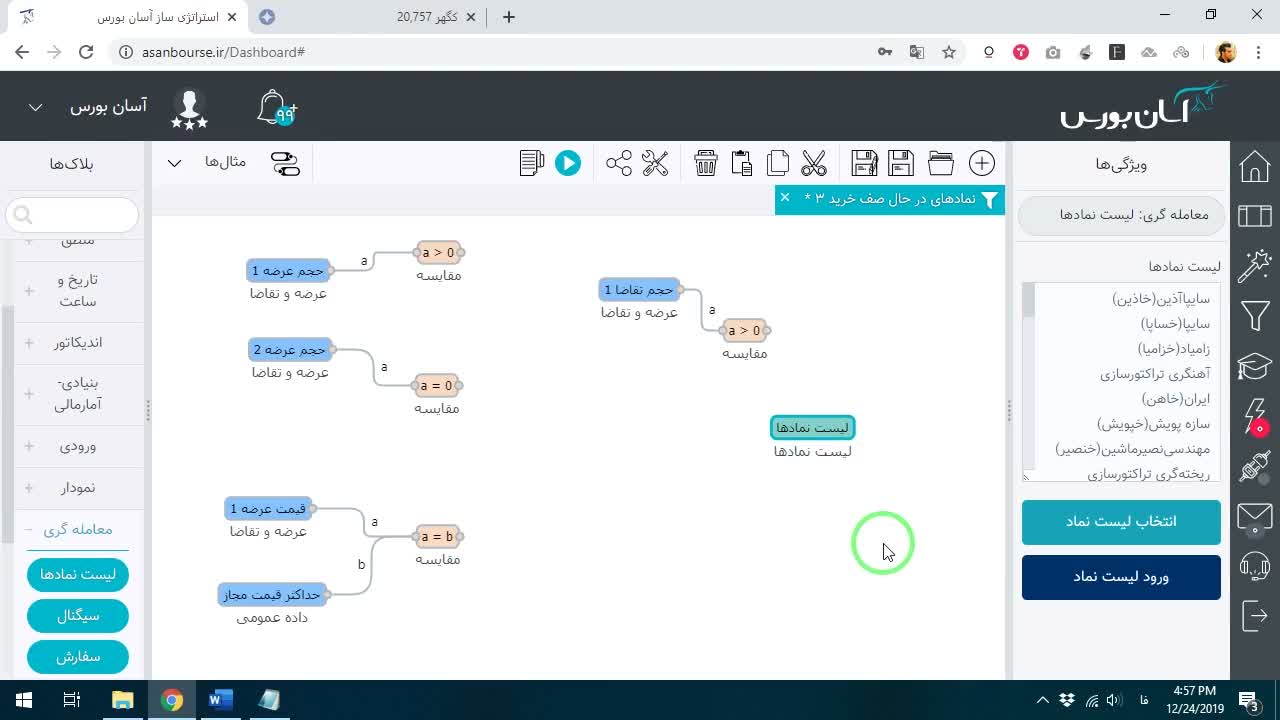This screenshot has width=1280, height=720.
Task: Open Word from the Windows taskbar
Action: (x=220, y=700)
